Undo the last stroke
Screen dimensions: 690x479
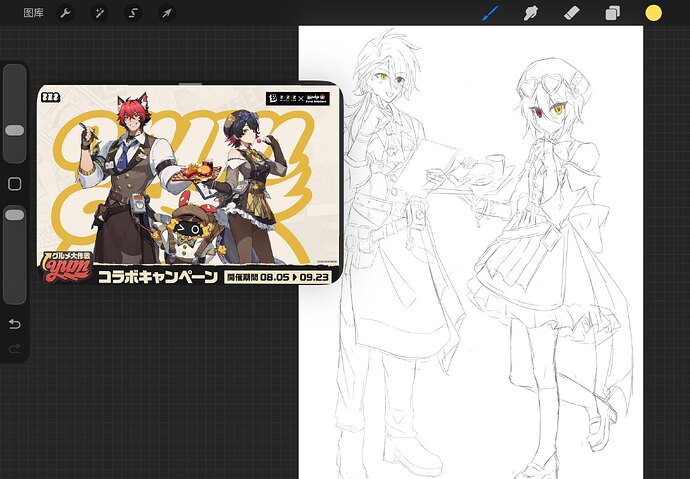(x=15, y=324)
